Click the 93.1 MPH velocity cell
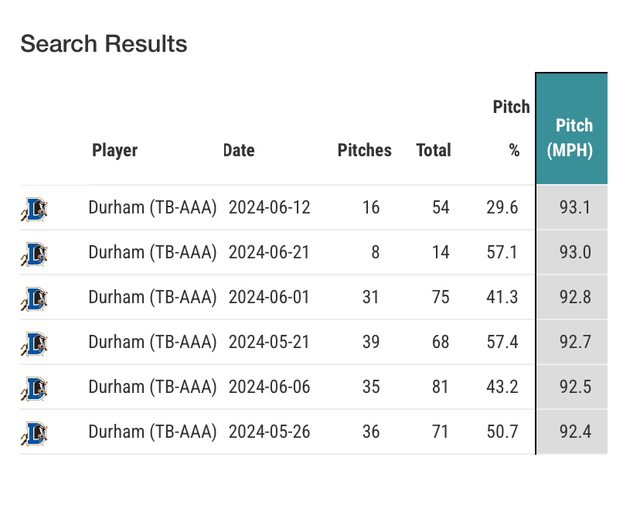 pyautogui.click(x=574, y=208)
